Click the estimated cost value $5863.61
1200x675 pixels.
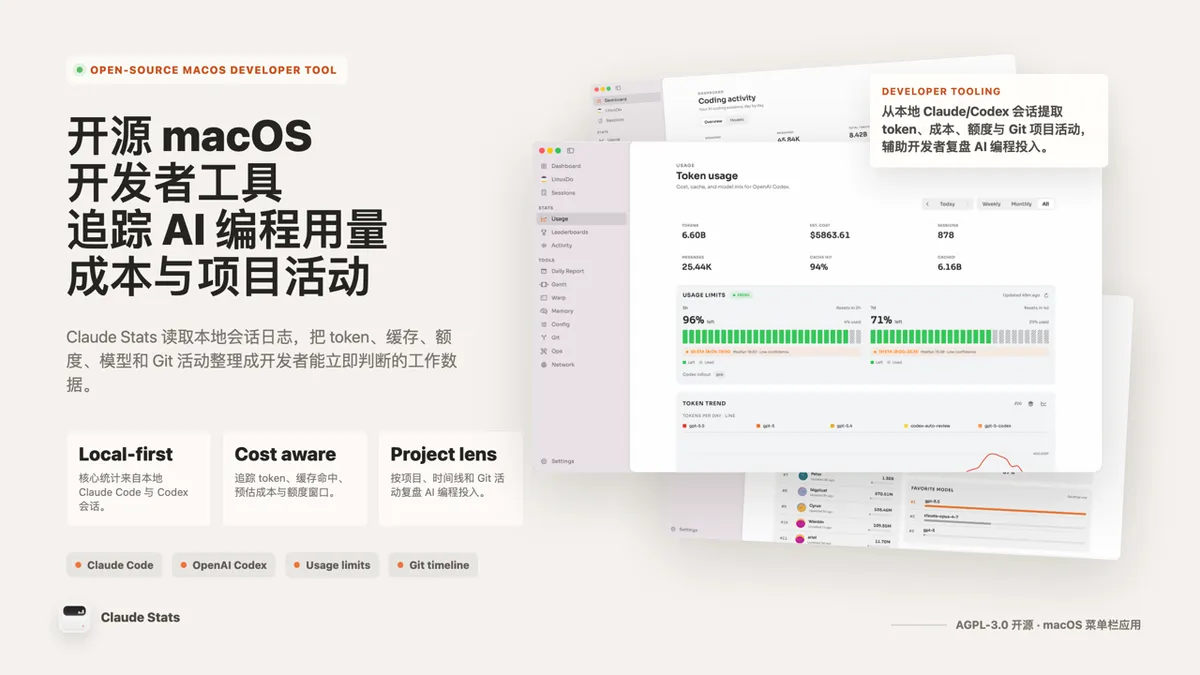(x=830, y=235)
